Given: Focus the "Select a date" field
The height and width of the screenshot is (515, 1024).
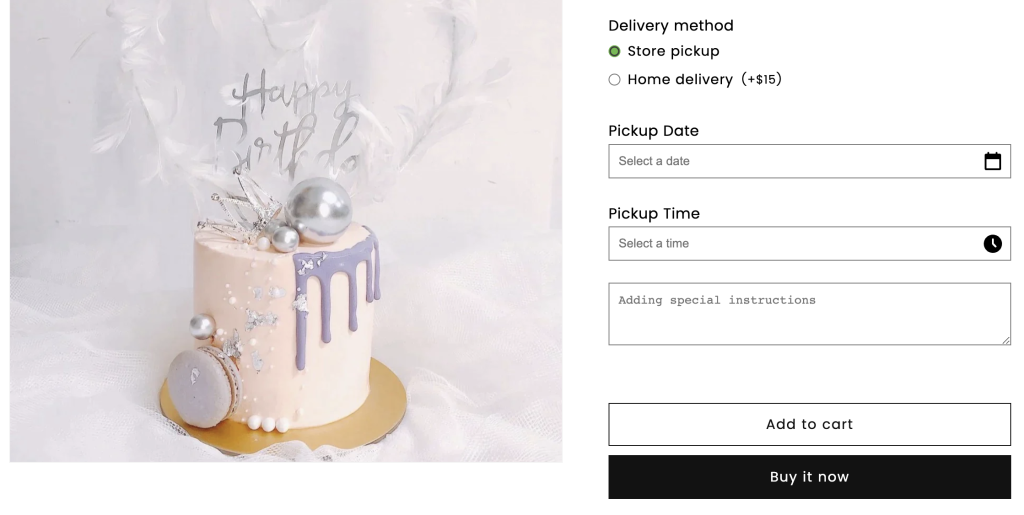Looking at the screenshot, I should point(809,161).
